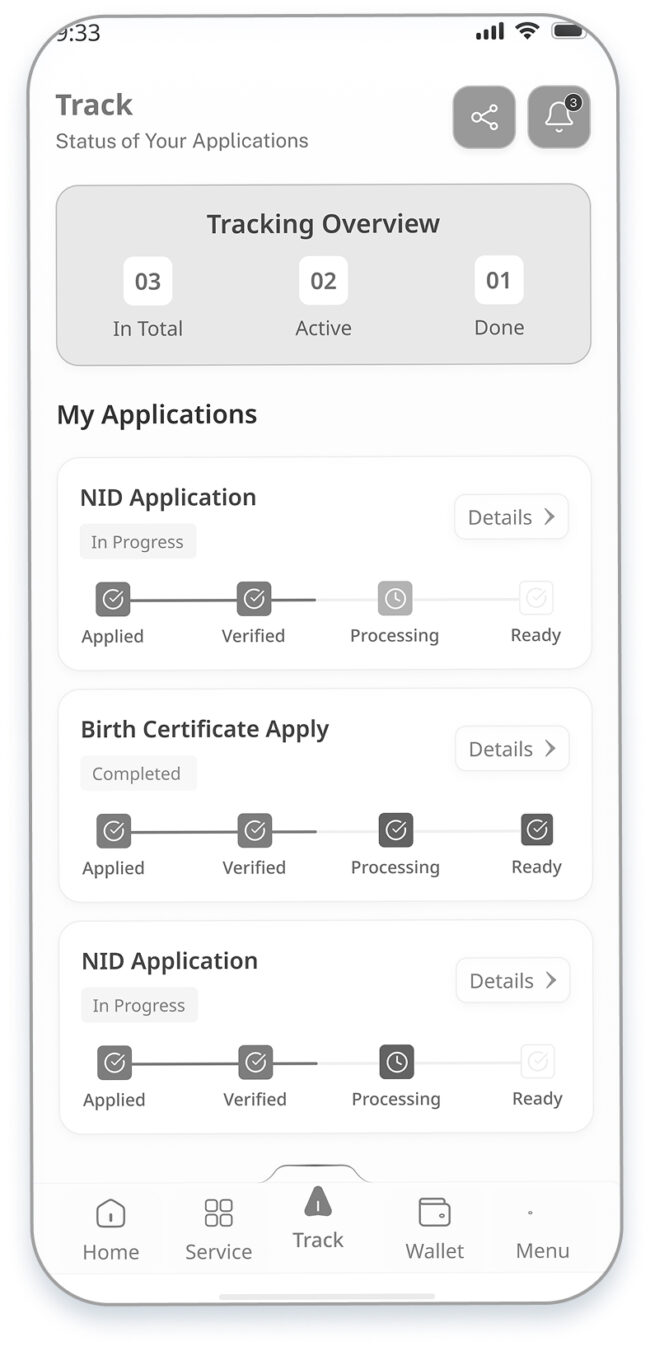Tap the Wi-Fi status icon

(527, 32)
